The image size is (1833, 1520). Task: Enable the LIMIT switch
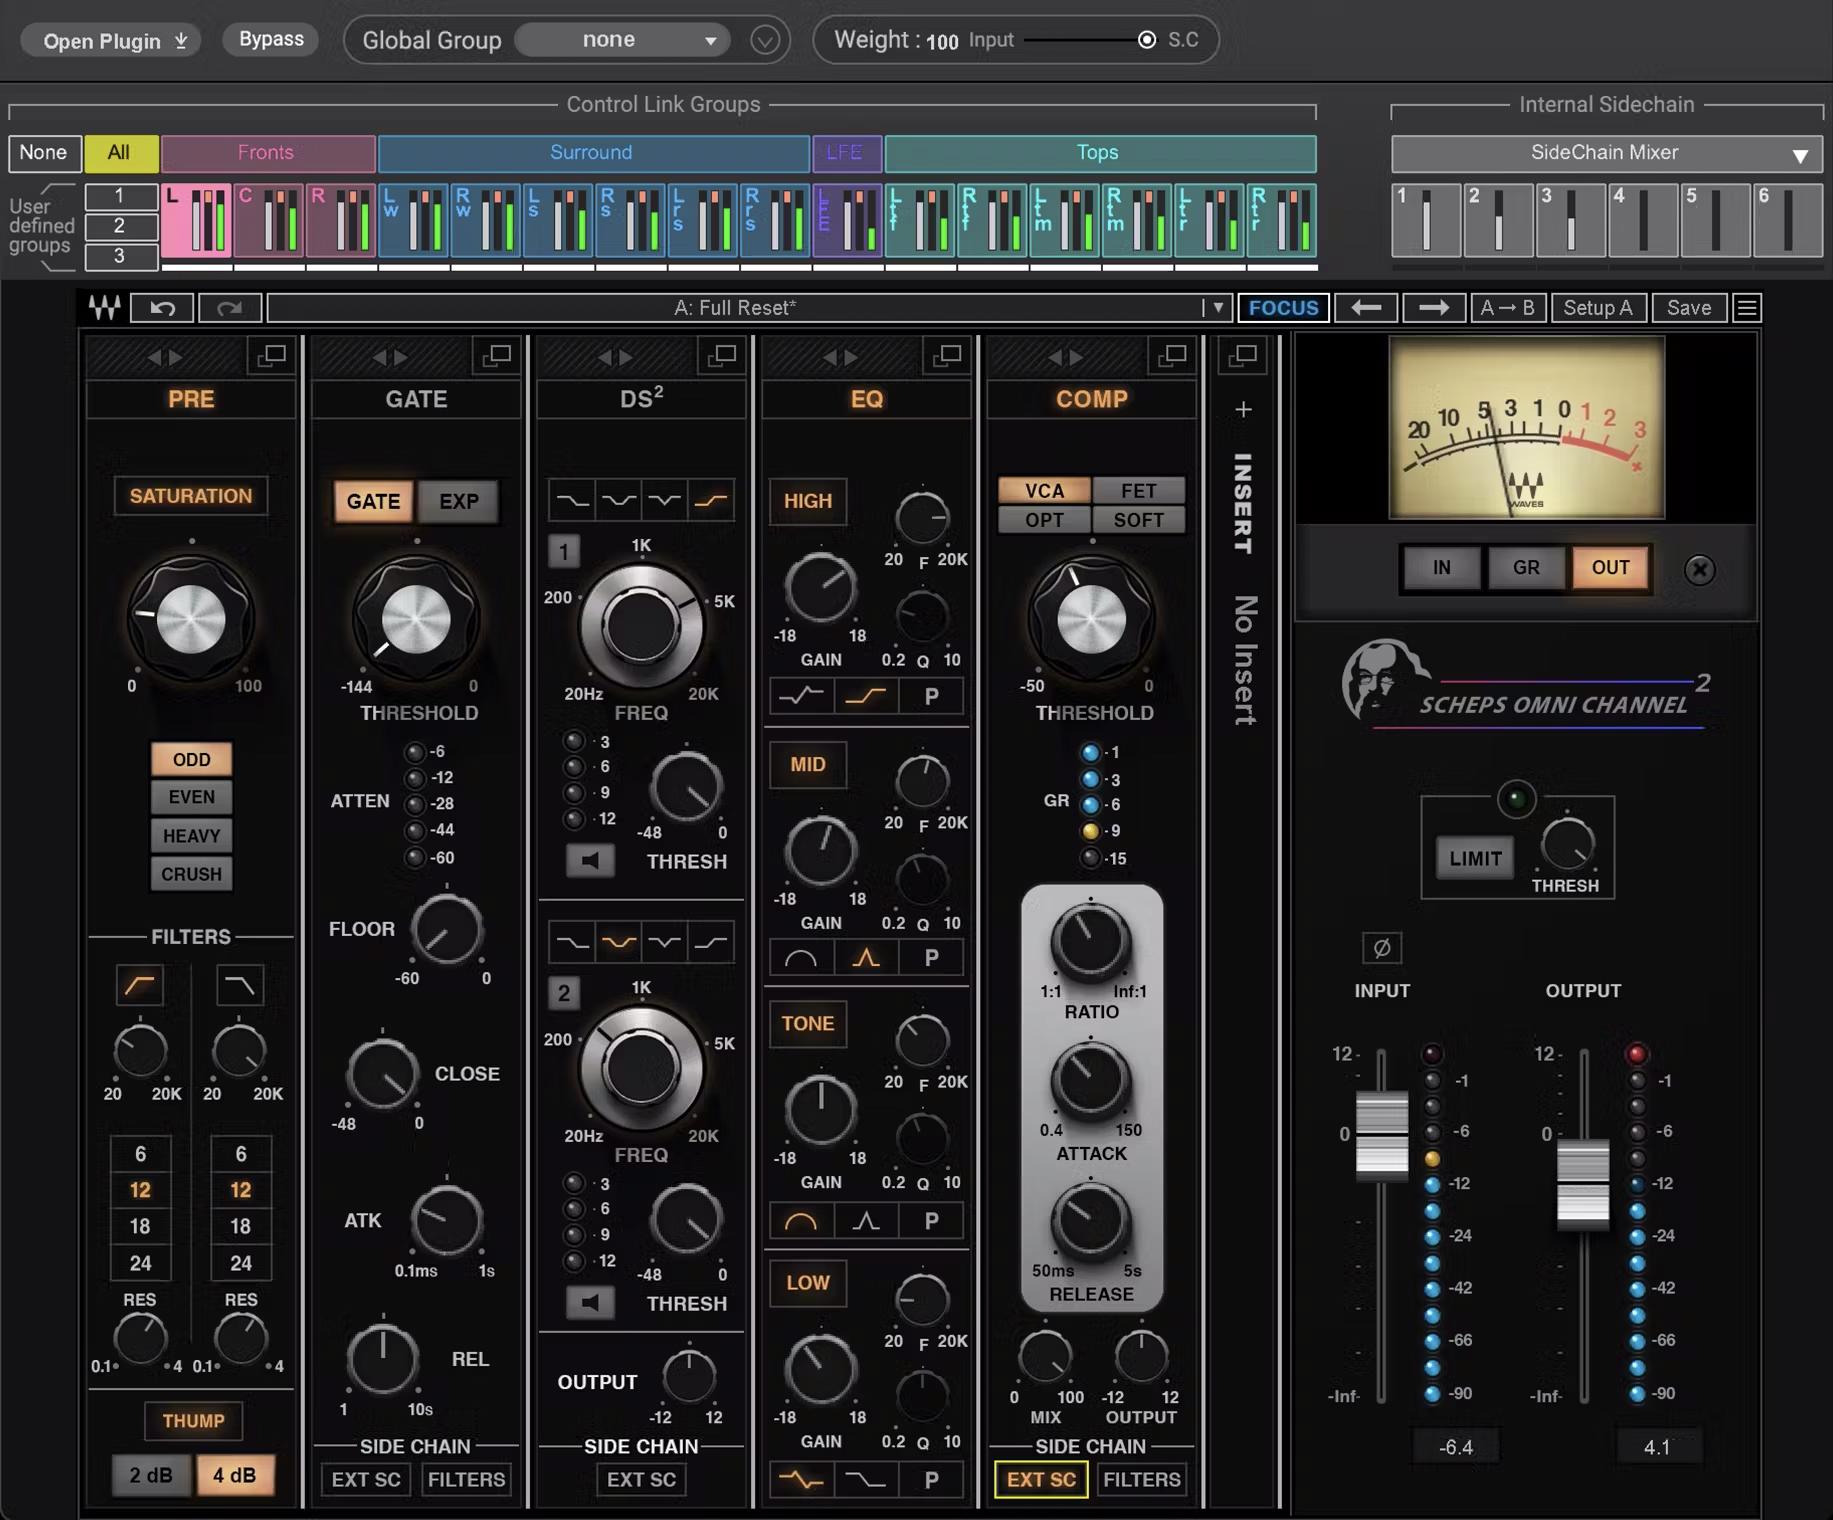(x=1475, y=858)
